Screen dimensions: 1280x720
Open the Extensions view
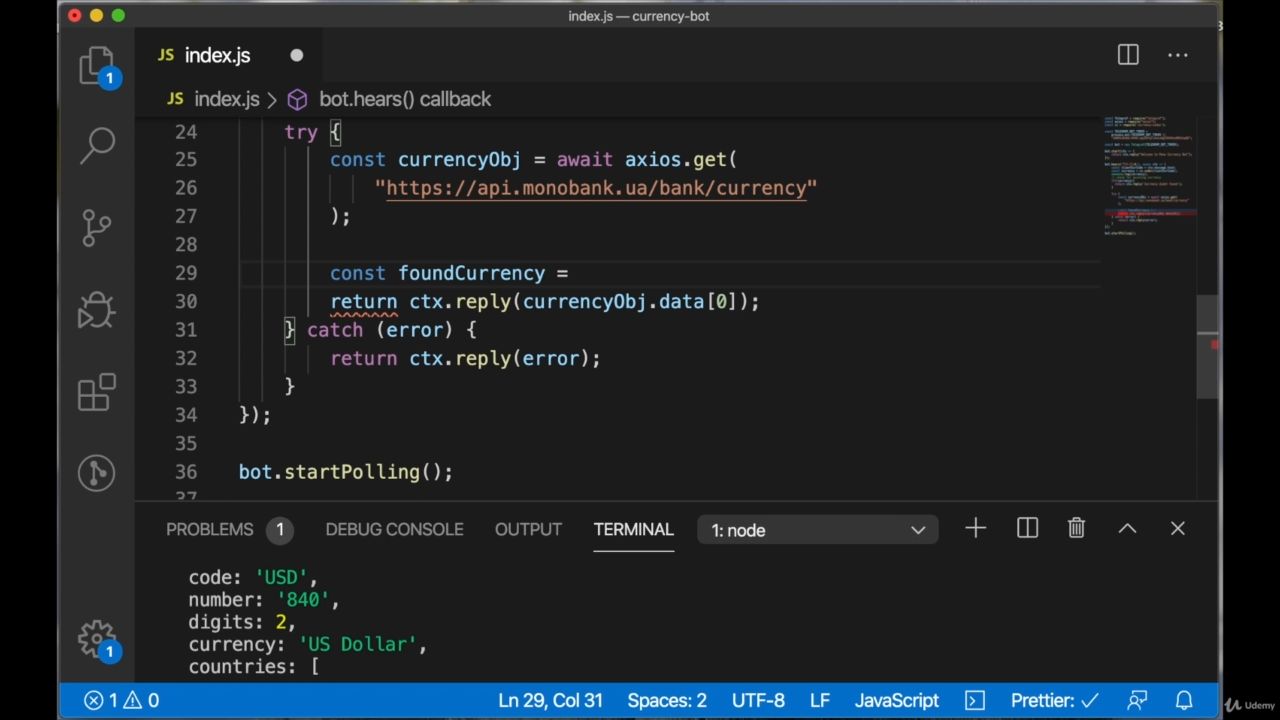[x=97, y=392]
